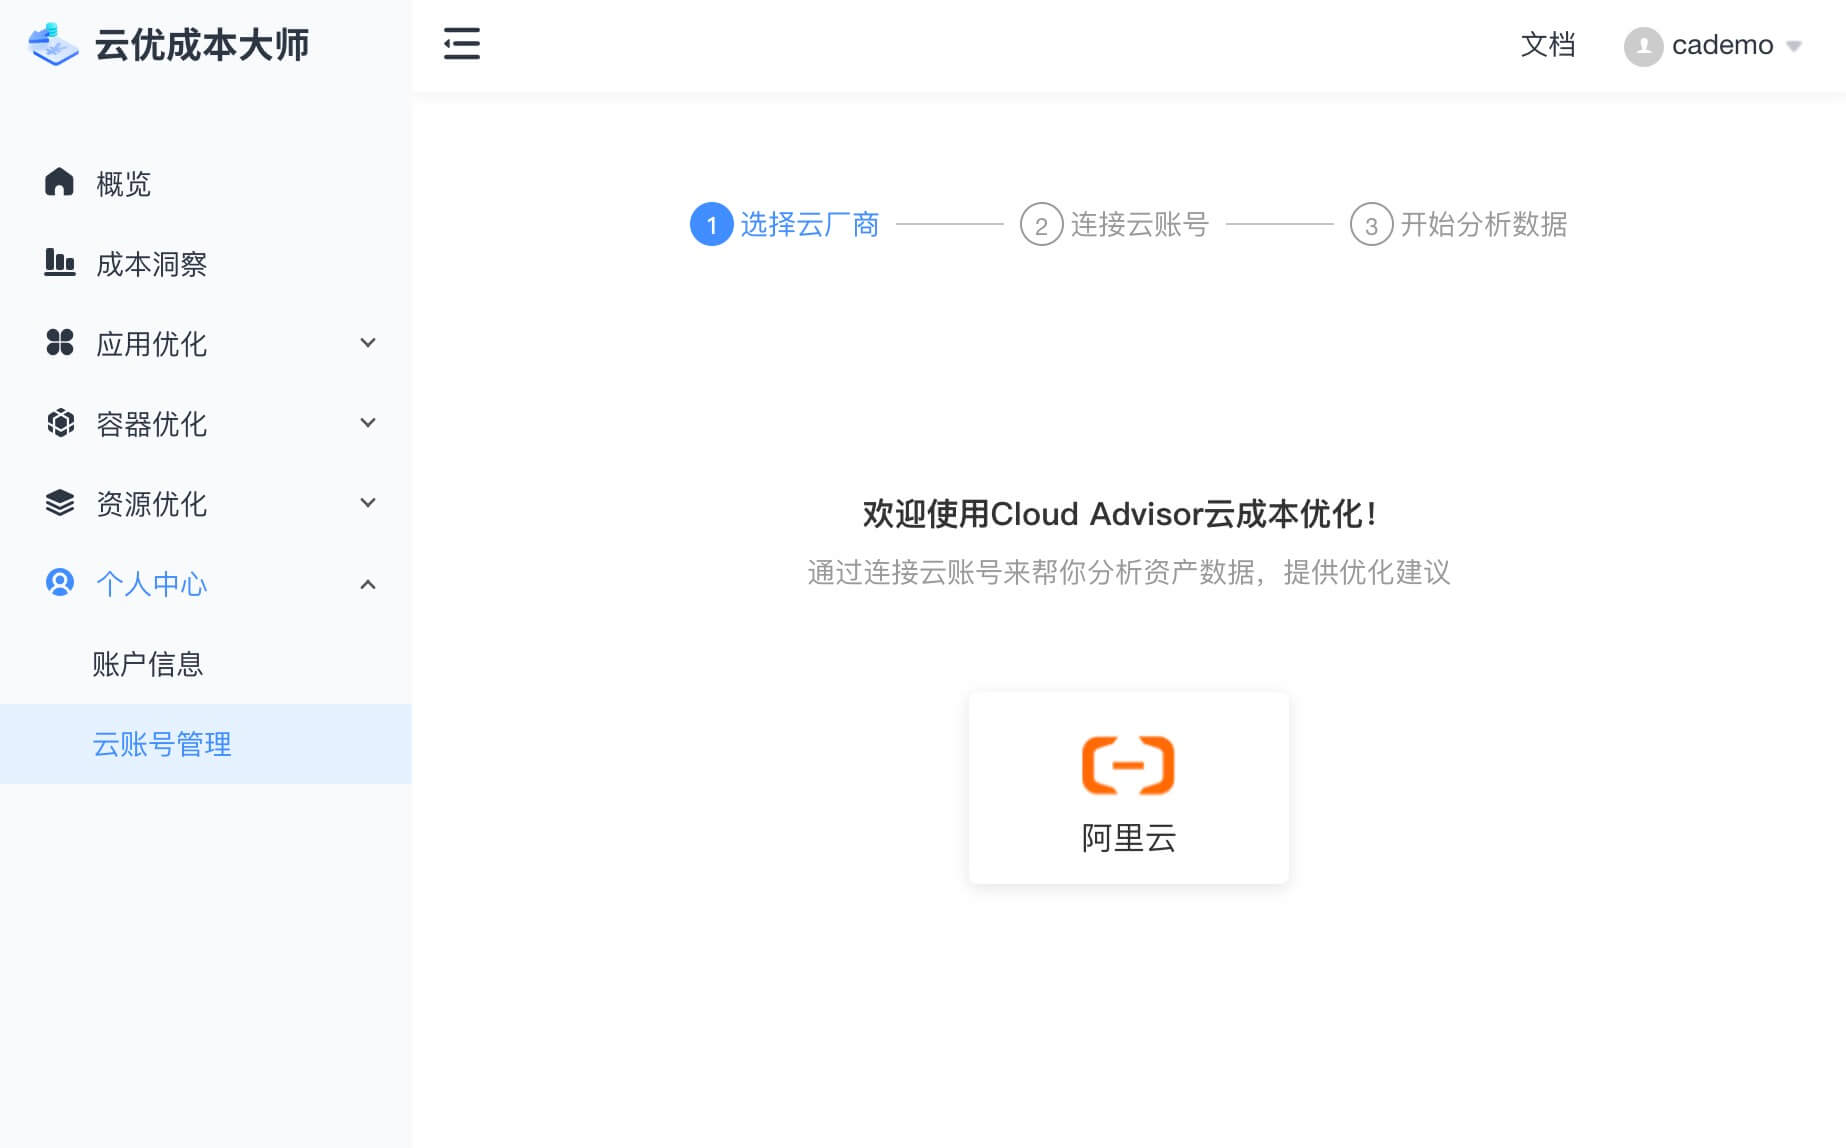Open the 文档 link
The width and height of the screenshot is (1846, 1148).
tap(1548, 45)
